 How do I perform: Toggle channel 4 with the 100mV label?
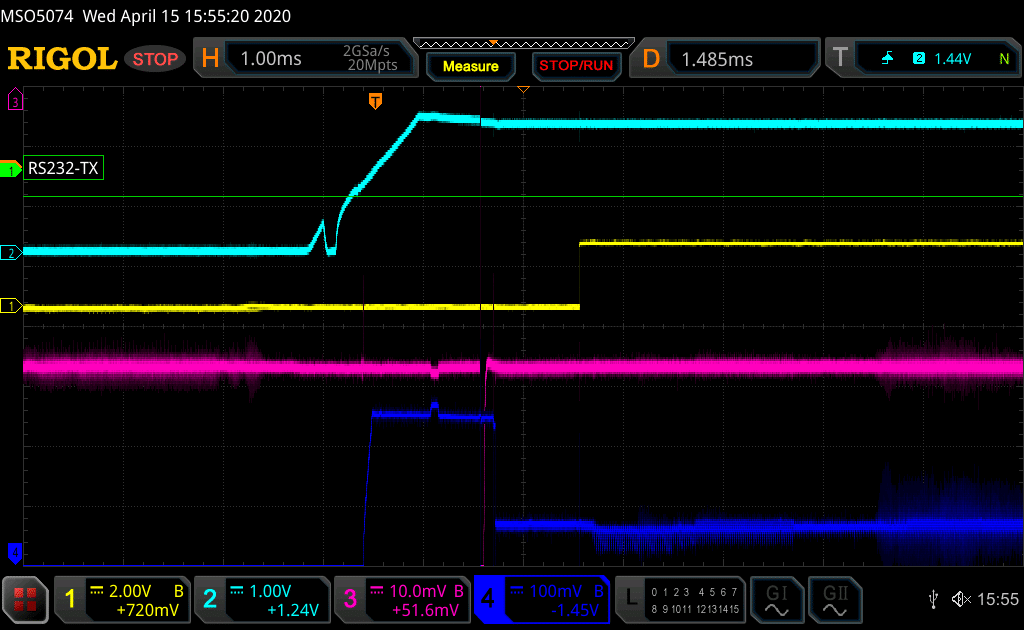coord(541,600)
